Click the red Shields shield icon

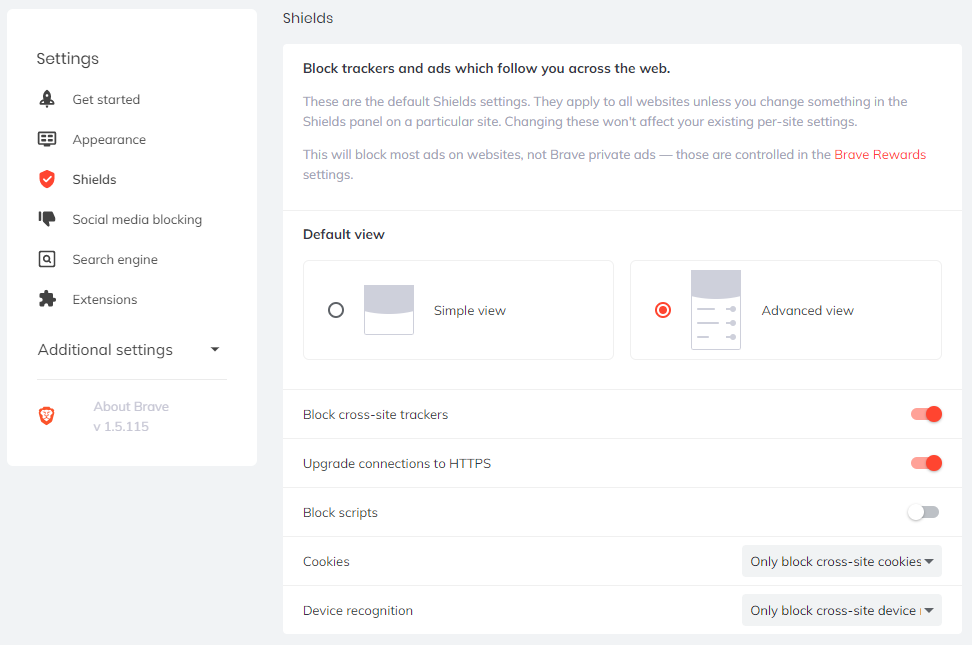pos(47,179)
